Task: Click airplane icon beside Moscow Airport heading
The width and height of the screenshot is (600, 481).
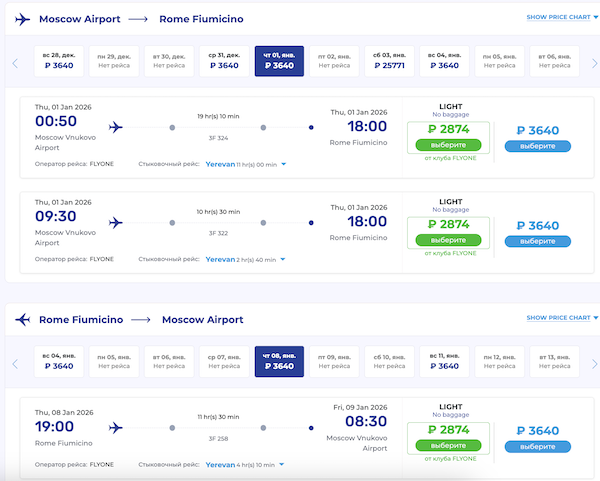Action: click(21, 17)
